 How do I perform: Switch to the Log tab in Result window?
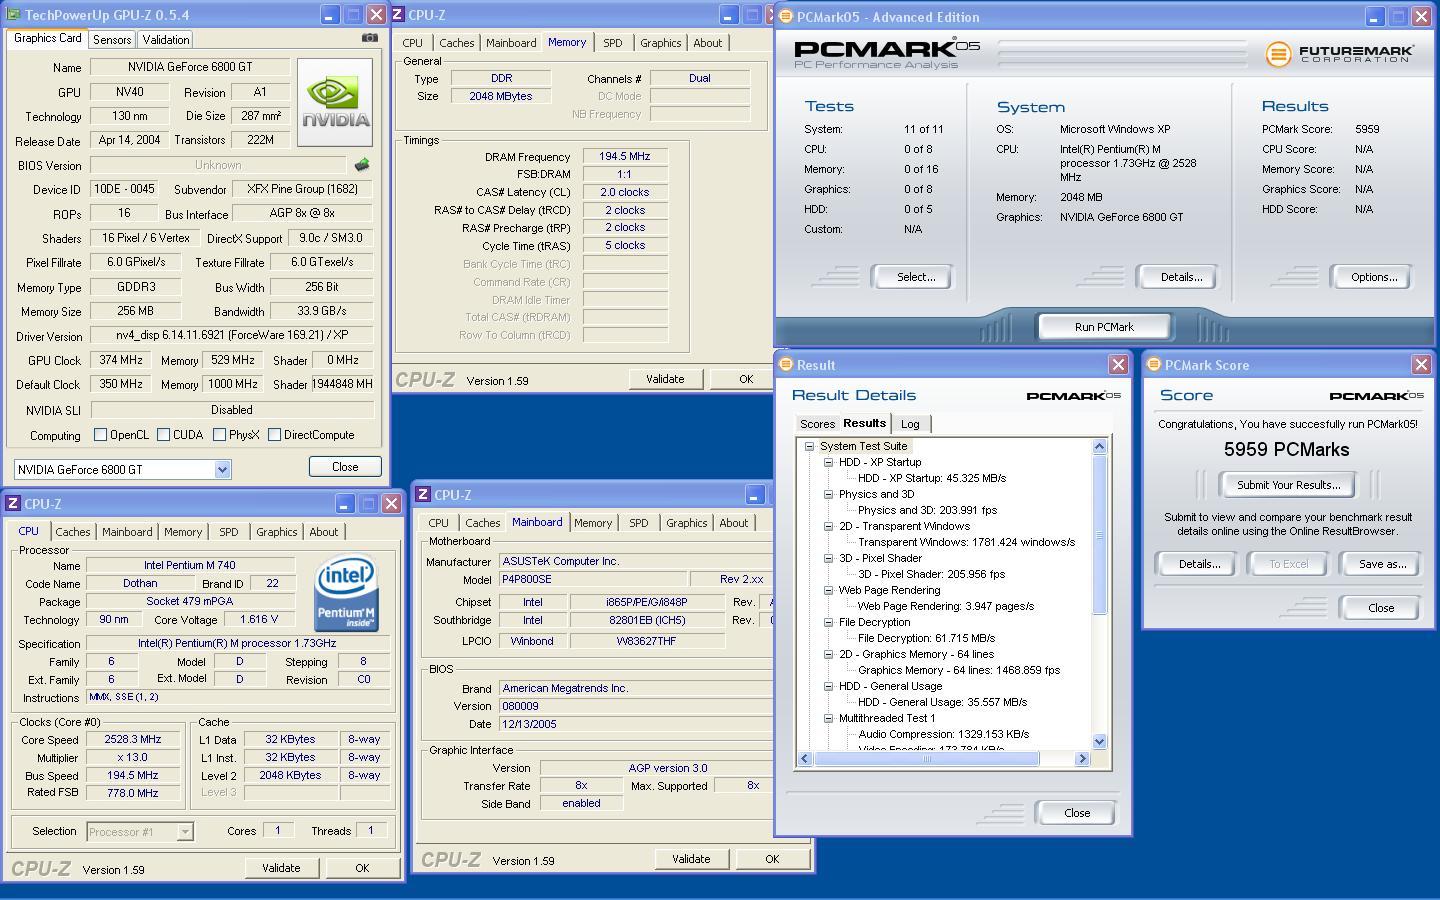pos(910,424)
